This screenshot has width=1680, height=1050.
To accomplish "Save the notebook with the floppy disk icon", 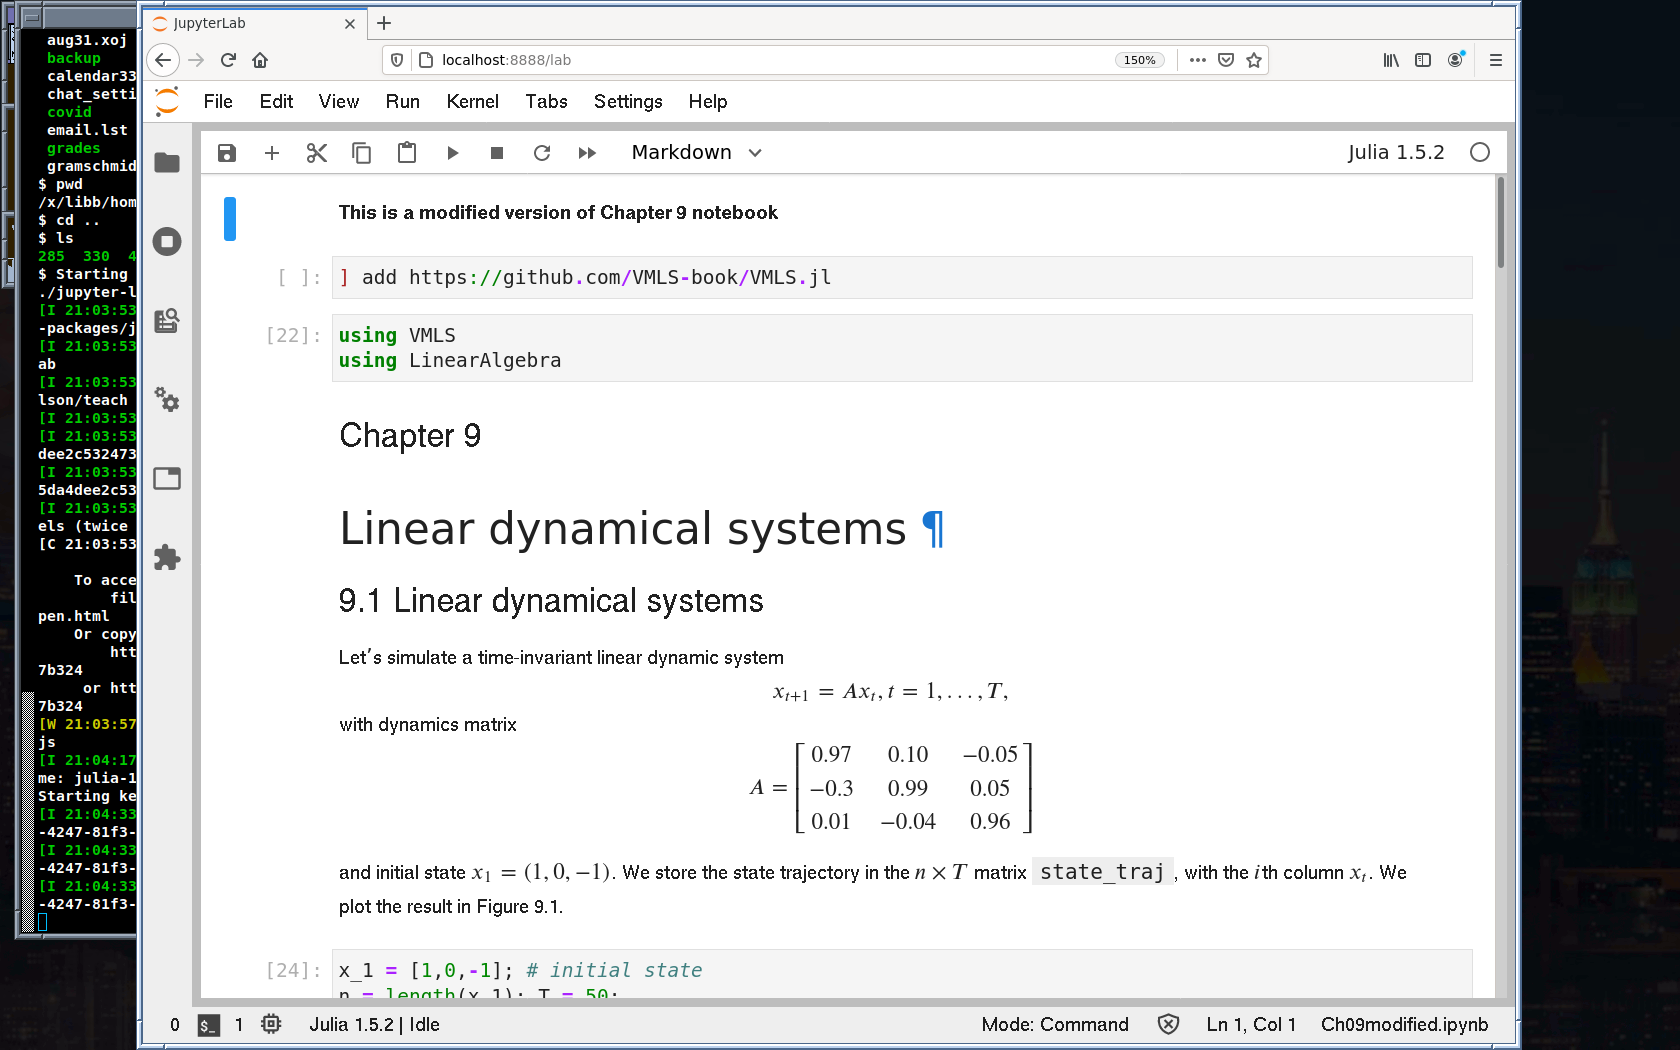I will pos(227,153).
